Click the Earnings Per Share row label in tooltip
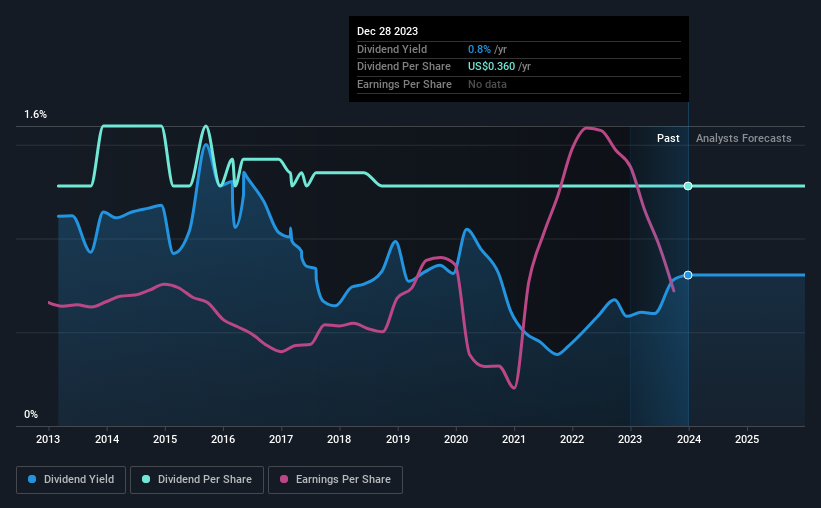Image resolution: width=821 pixels, height=508 pixels. click(404, 84)
